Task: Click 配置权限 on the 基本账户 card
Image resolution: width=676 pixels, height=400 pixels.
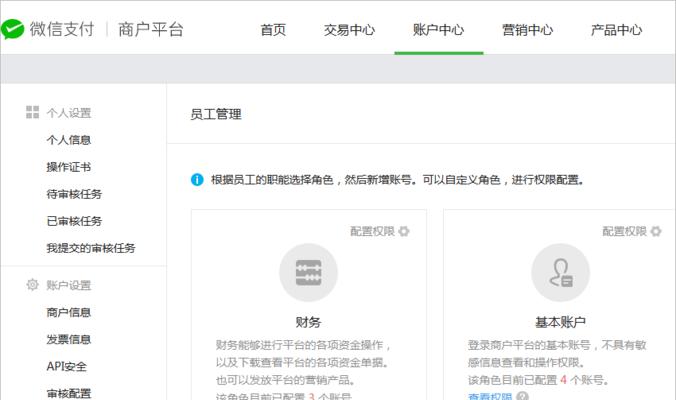Action: 624,231
